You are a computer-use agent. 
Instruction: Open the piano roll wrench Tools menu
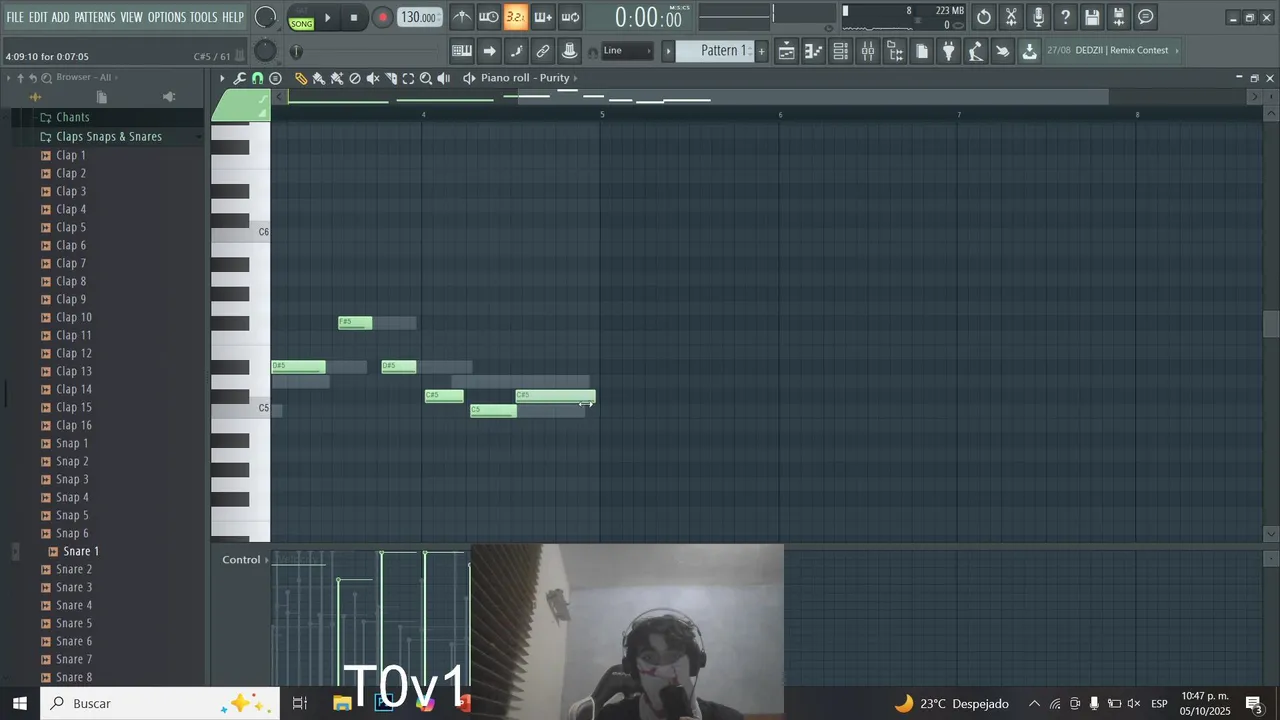coord(240,78)
